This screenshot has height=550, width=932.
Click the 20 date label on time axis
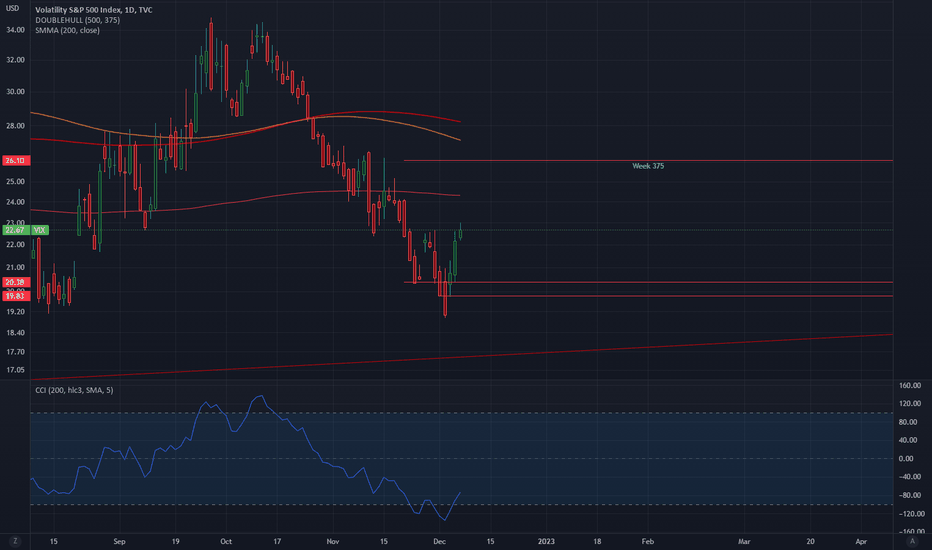(810, 542)
